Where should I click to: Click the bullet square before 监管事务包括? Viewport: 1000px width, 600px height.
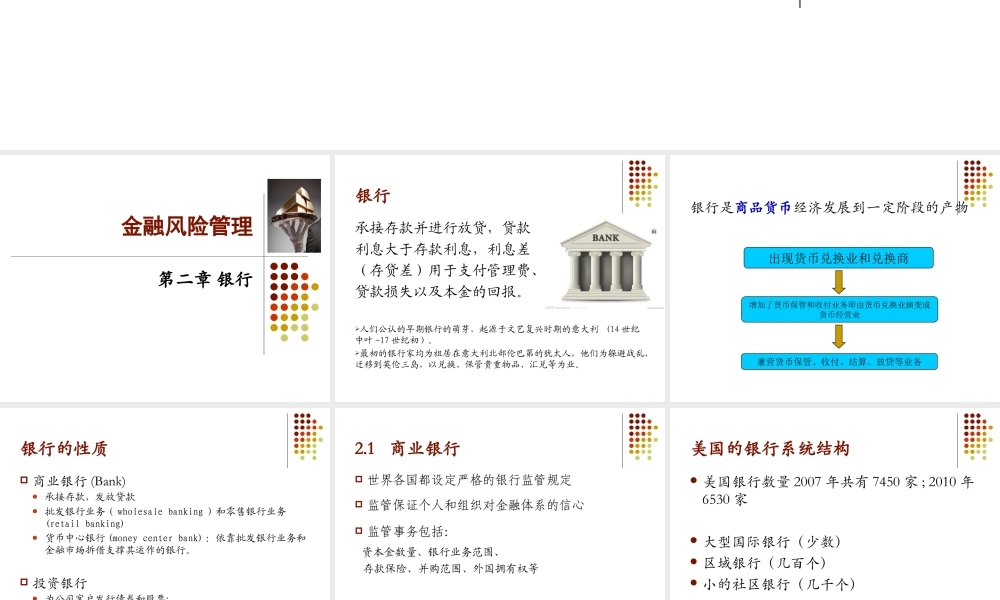357,531
